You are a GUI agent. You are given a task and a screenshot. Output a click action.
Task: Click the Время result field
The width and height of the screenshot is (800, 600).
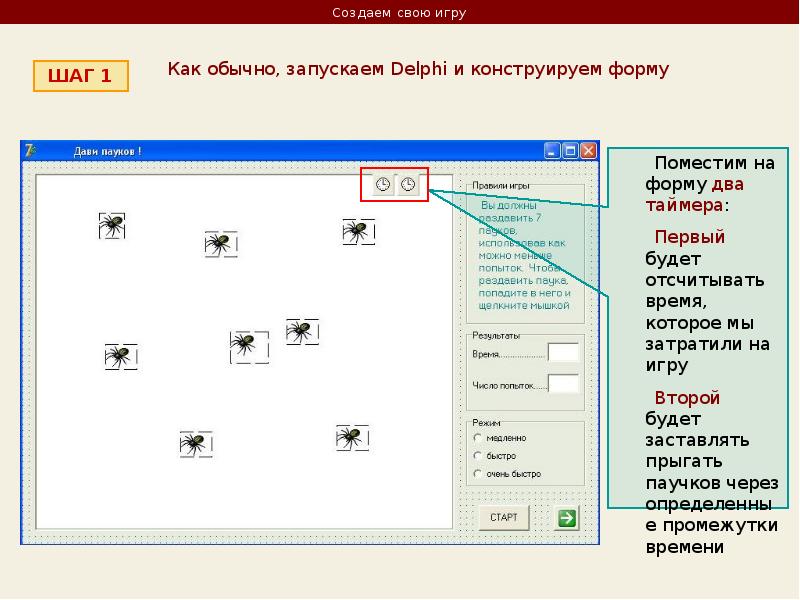tap(563, 352)
